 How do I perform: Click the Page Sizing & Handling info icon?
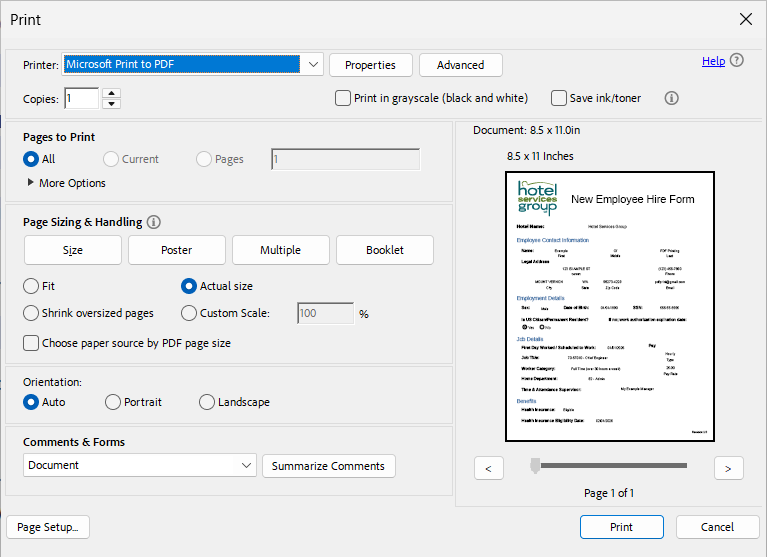[x=154, y=222]
